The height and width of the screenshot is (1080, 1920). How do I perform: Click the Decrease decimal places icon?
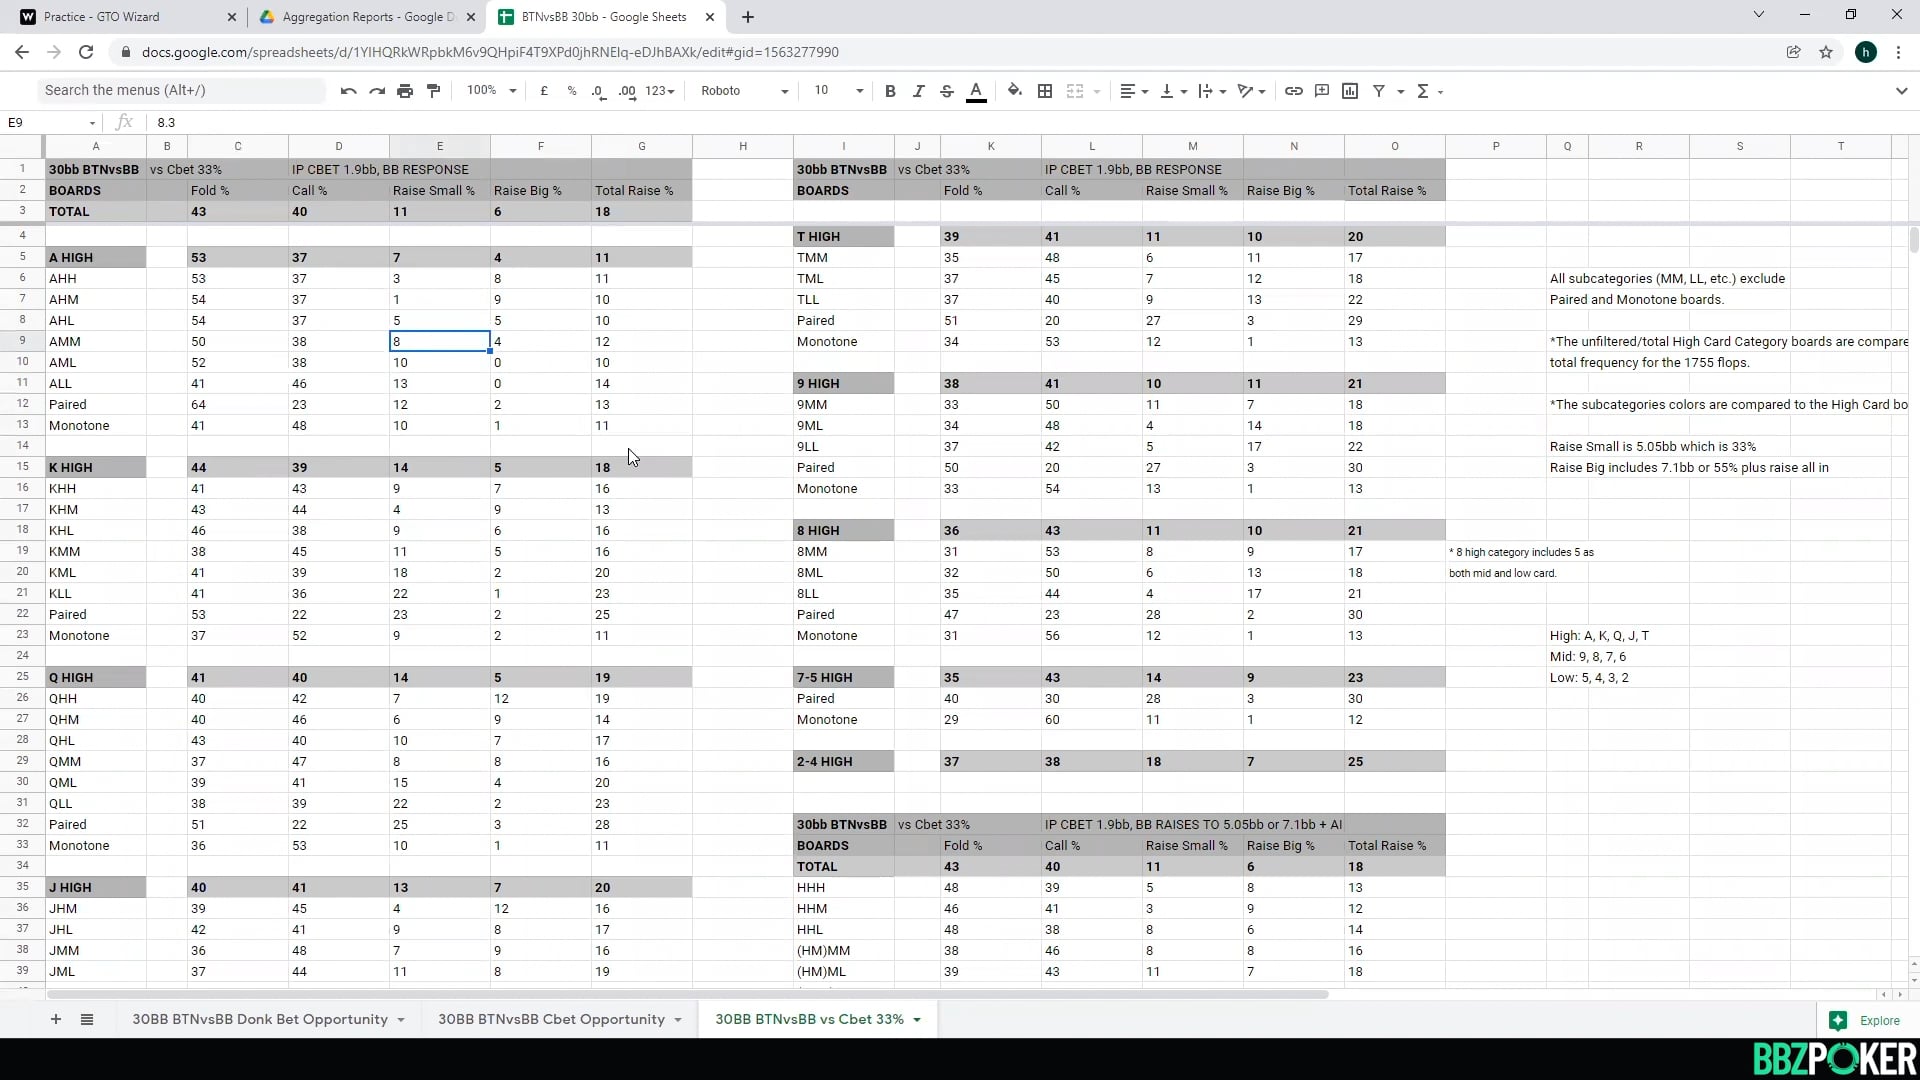598,90
